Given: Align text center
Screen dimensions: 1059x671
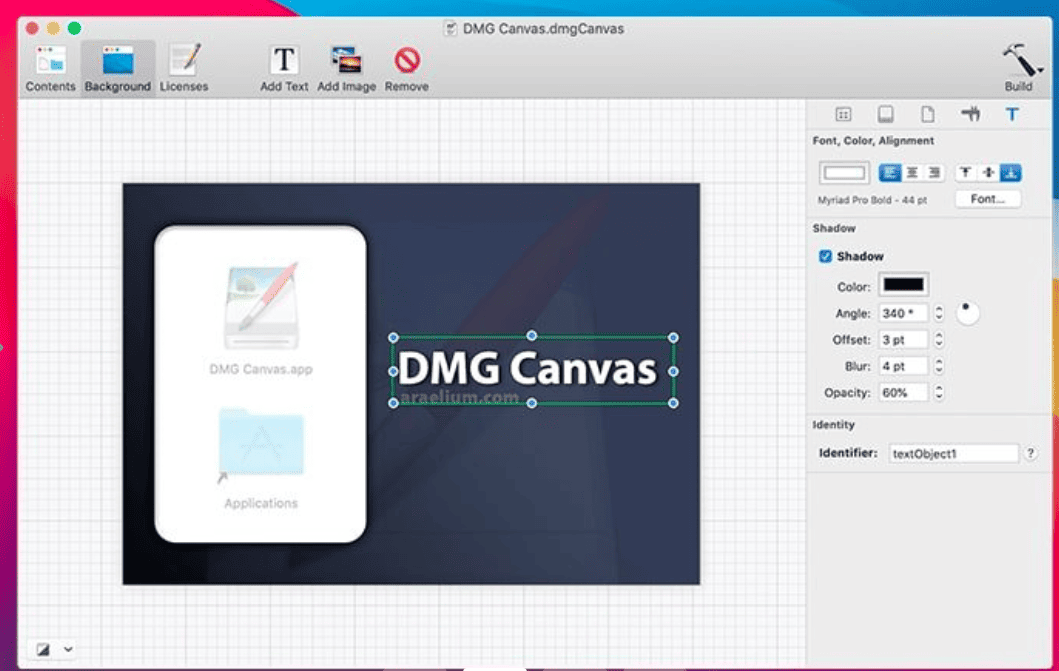Looking at the screenshot, I should 912,173.
